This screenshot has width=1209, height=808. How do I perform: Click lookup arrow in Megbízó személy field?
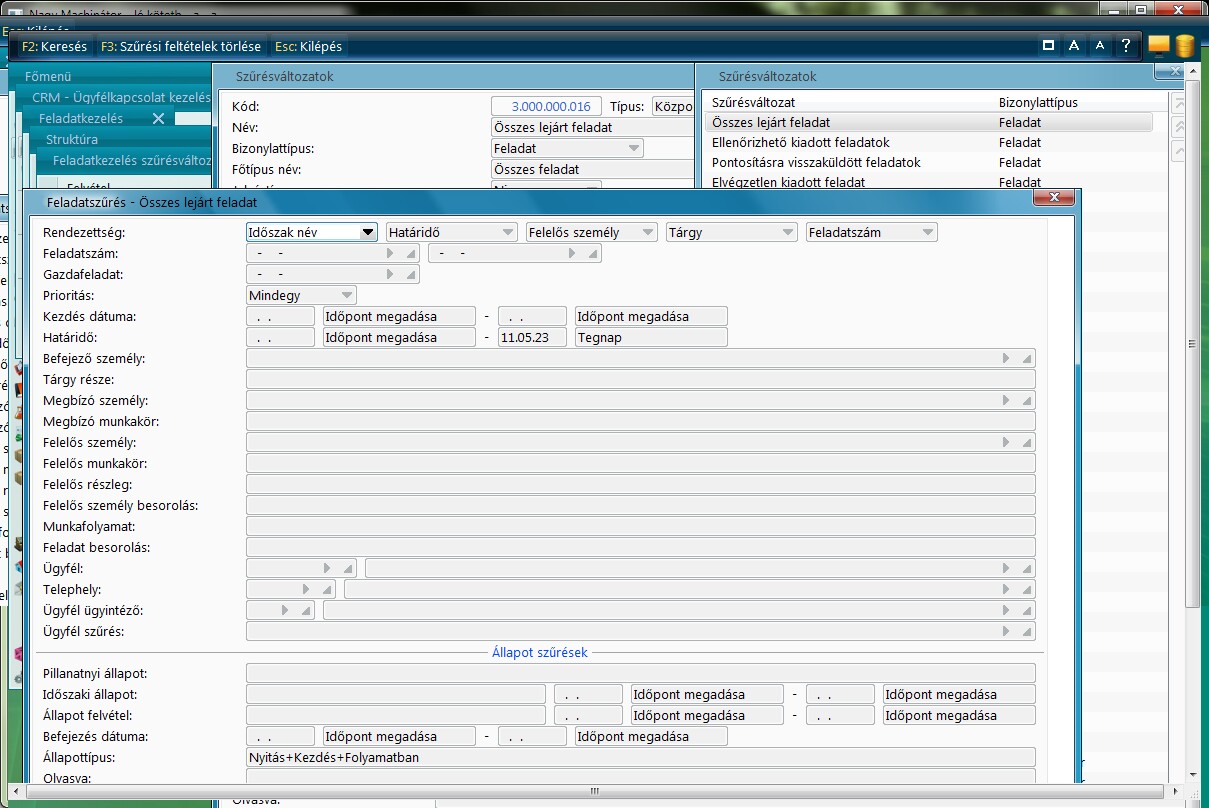point(1007,400)
